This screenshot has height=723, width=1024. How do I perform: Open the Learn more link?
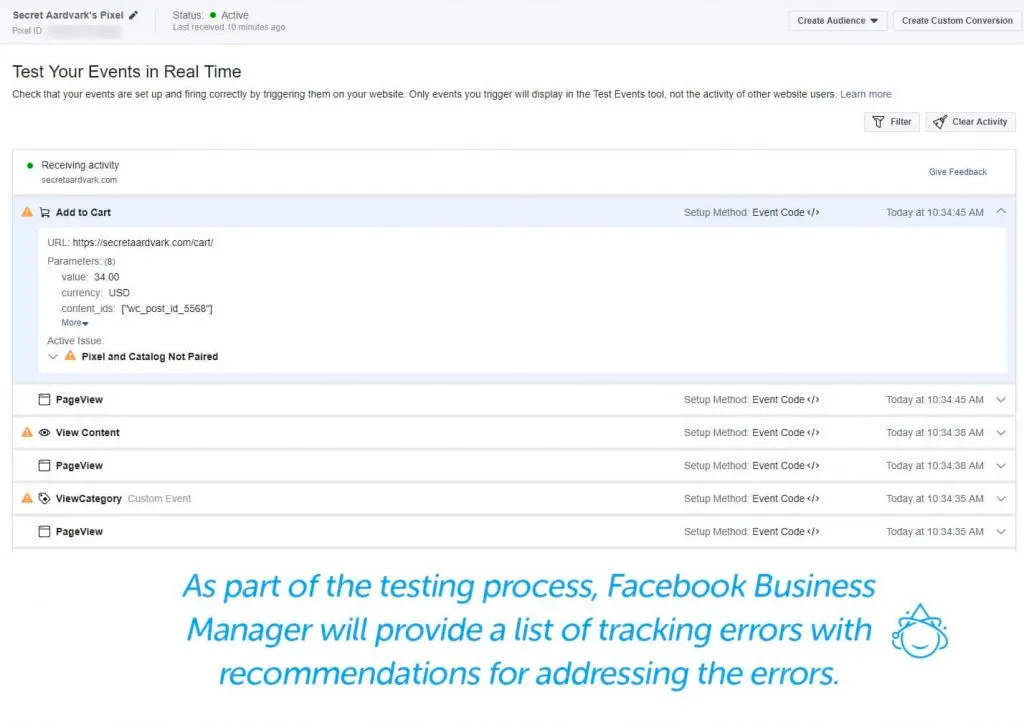(x=866, y=93)
